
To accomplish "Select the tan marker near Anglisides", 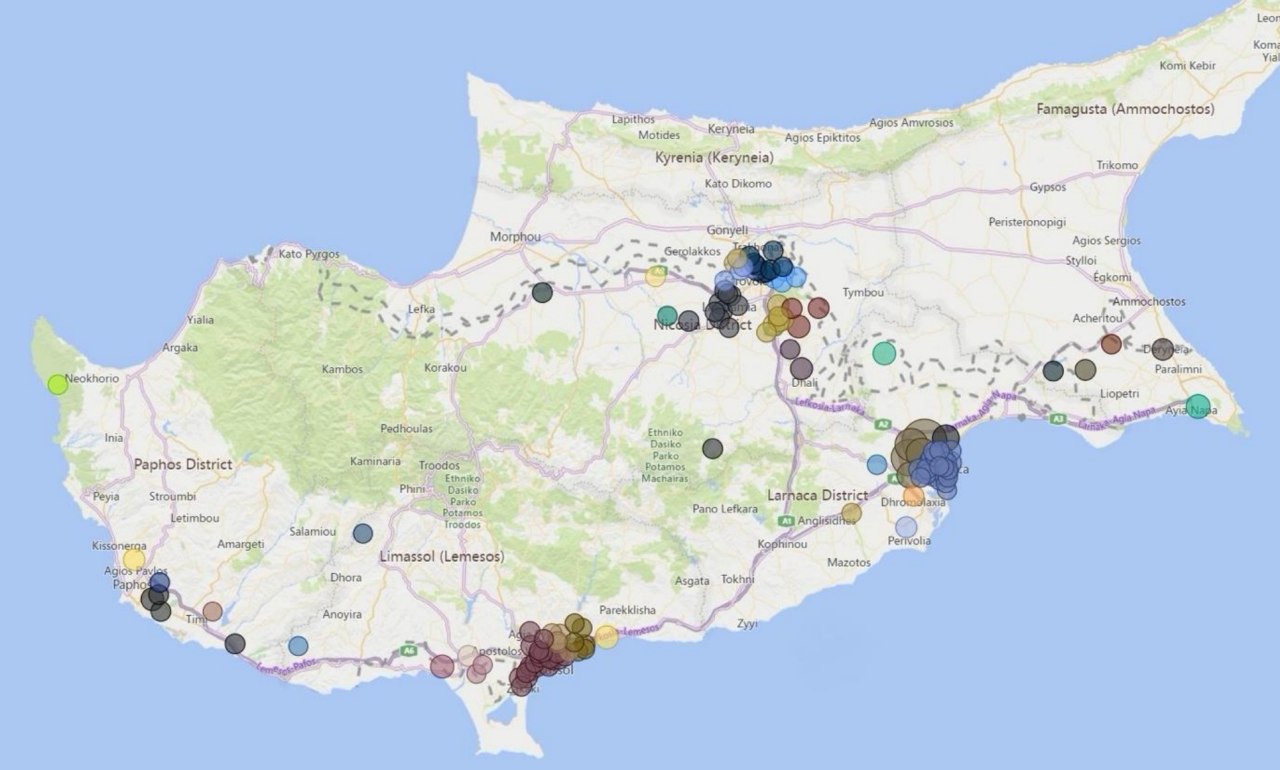I will pos(851,513).
